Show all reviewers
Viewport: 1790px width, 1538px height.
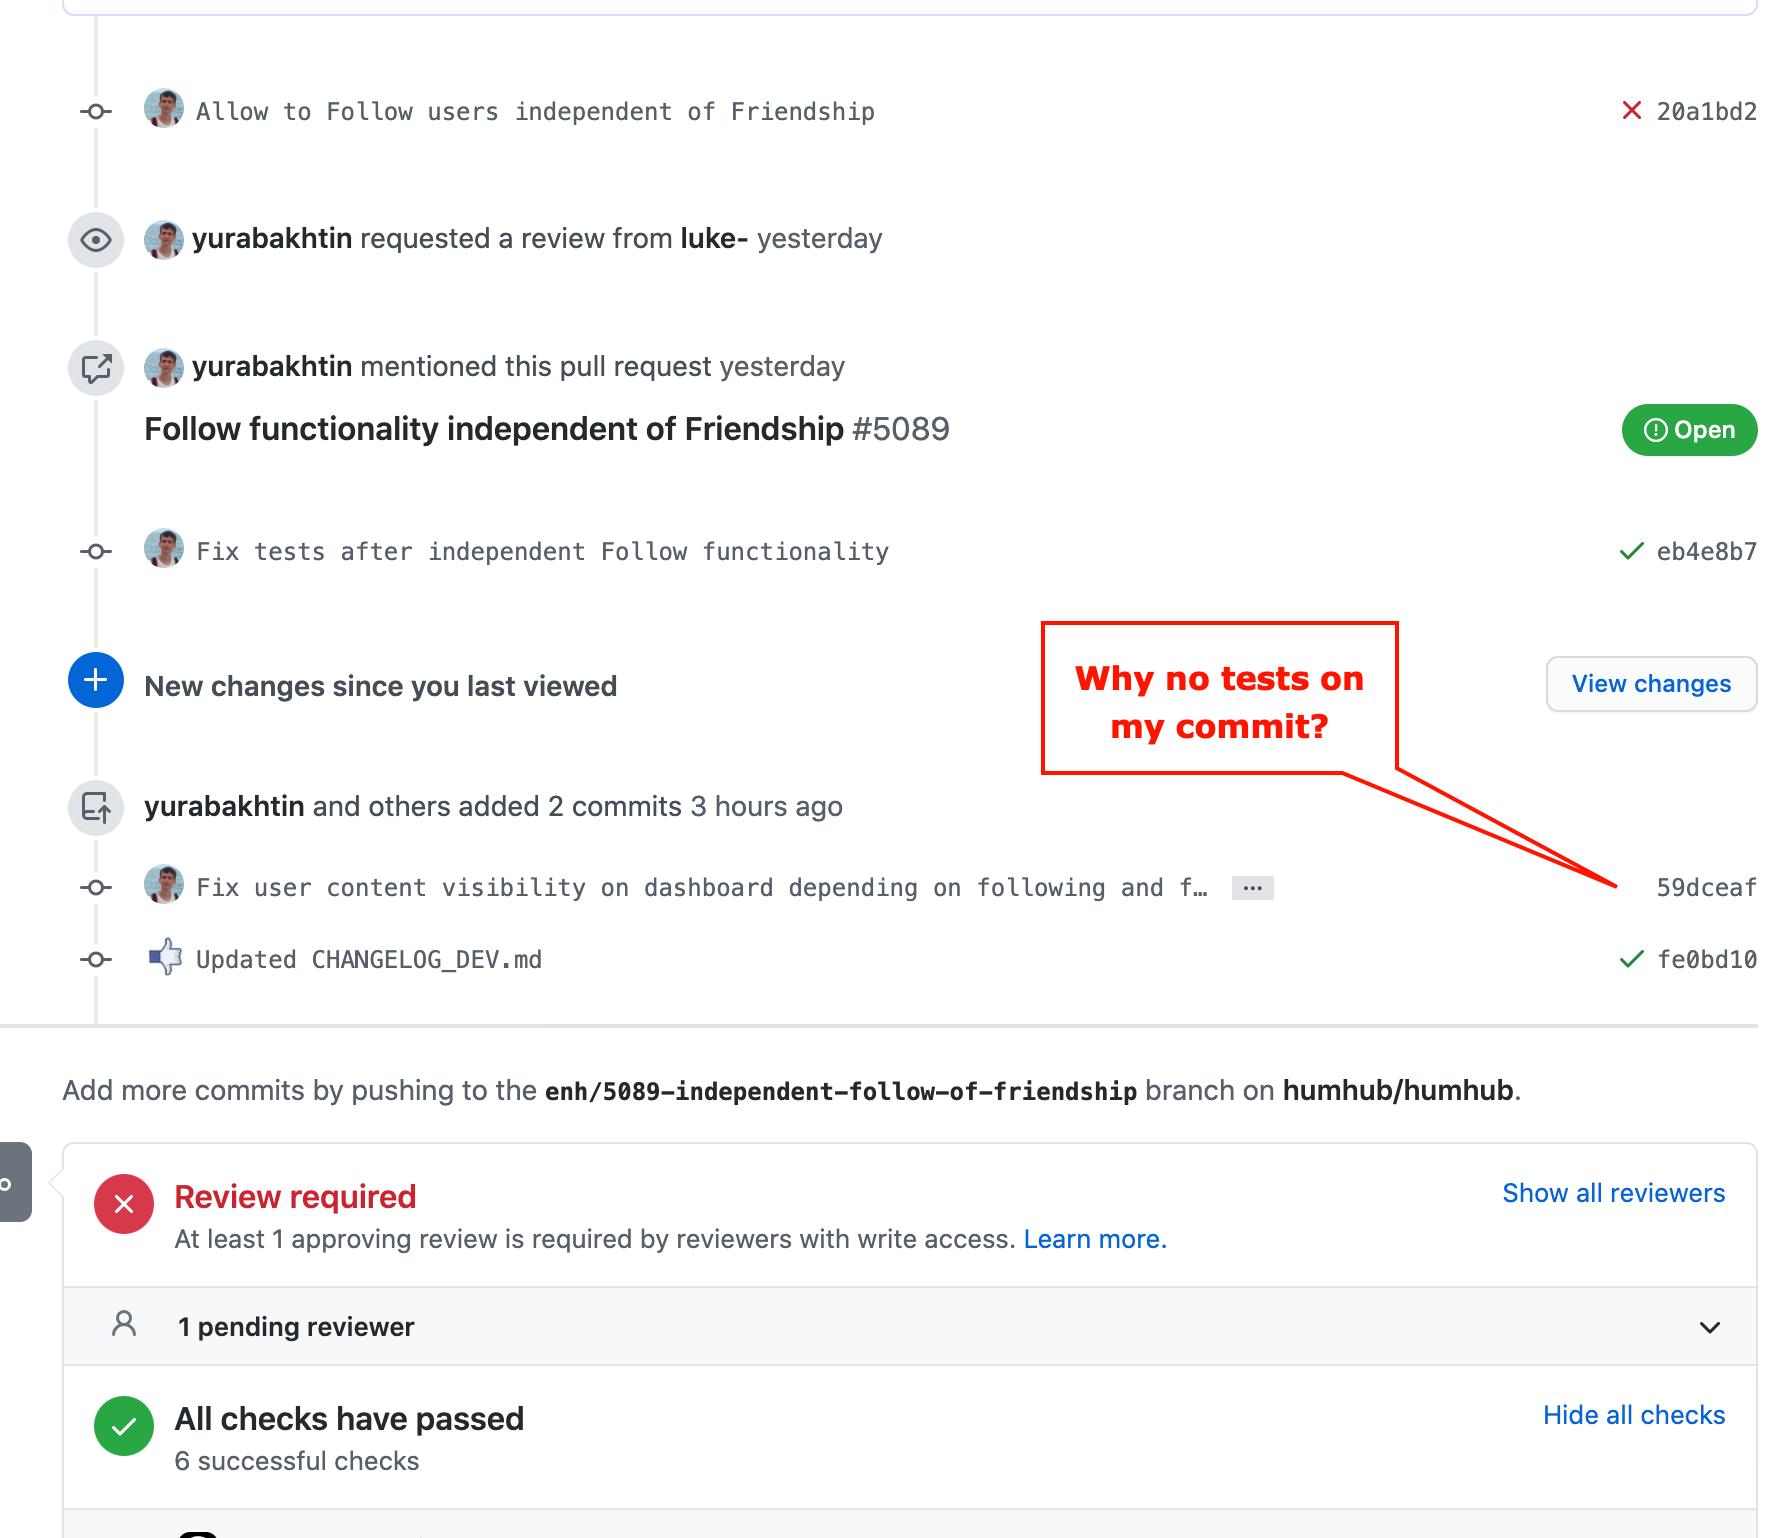pyautogui.click(x=1613, y=1192)
